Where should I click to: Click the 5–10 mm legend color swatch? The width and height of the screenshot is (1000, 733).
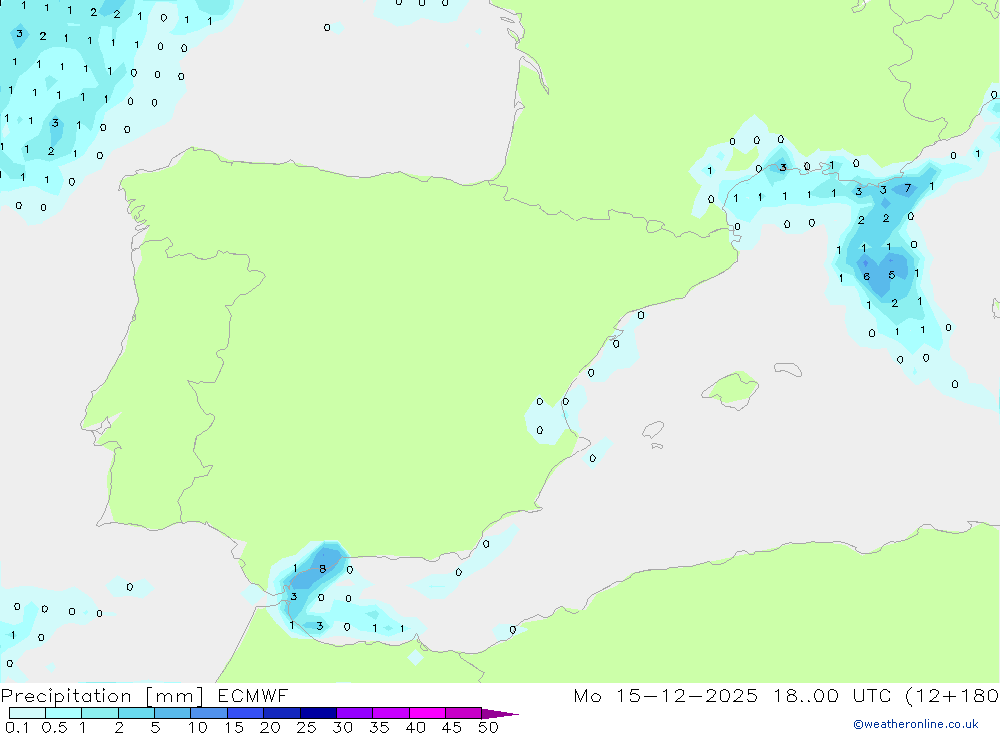(173, 713)
